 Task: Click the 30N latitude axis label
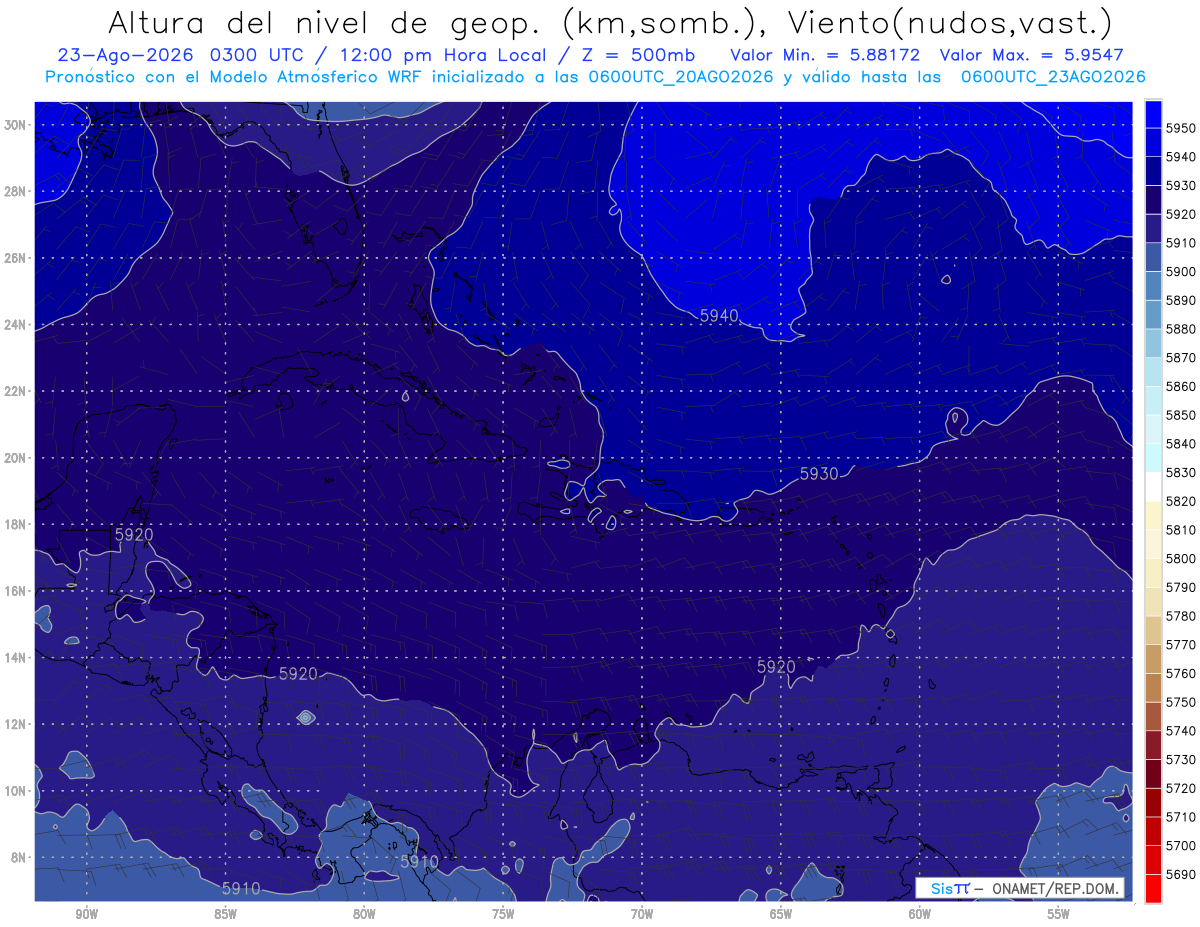[x=15, y=125]
